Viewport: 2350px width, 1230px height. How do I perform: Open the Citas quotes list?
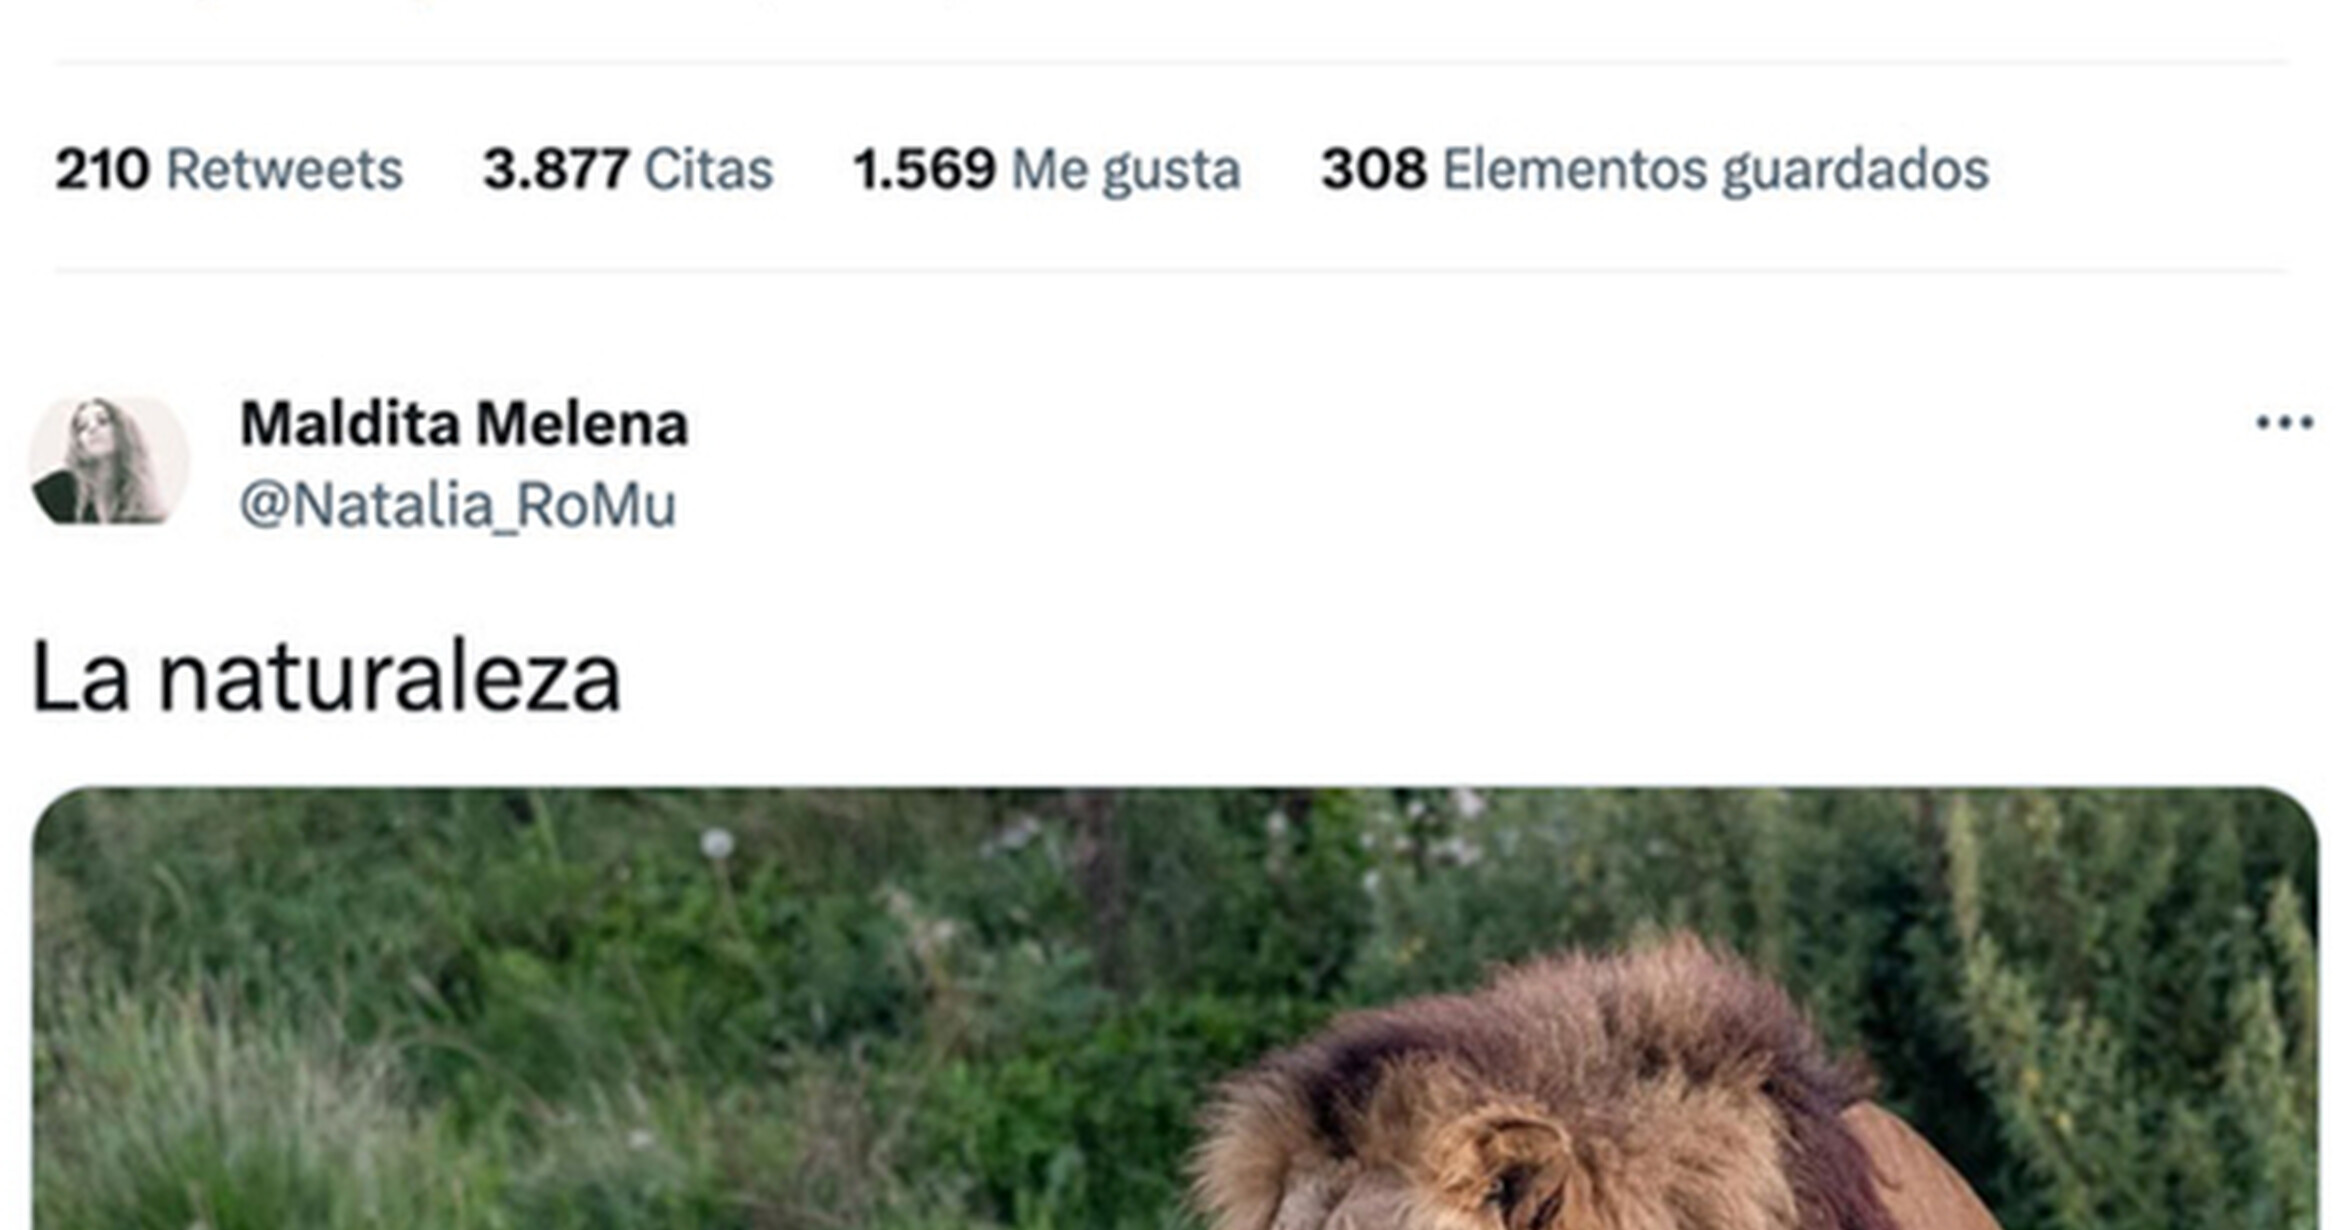coord(708,169)
